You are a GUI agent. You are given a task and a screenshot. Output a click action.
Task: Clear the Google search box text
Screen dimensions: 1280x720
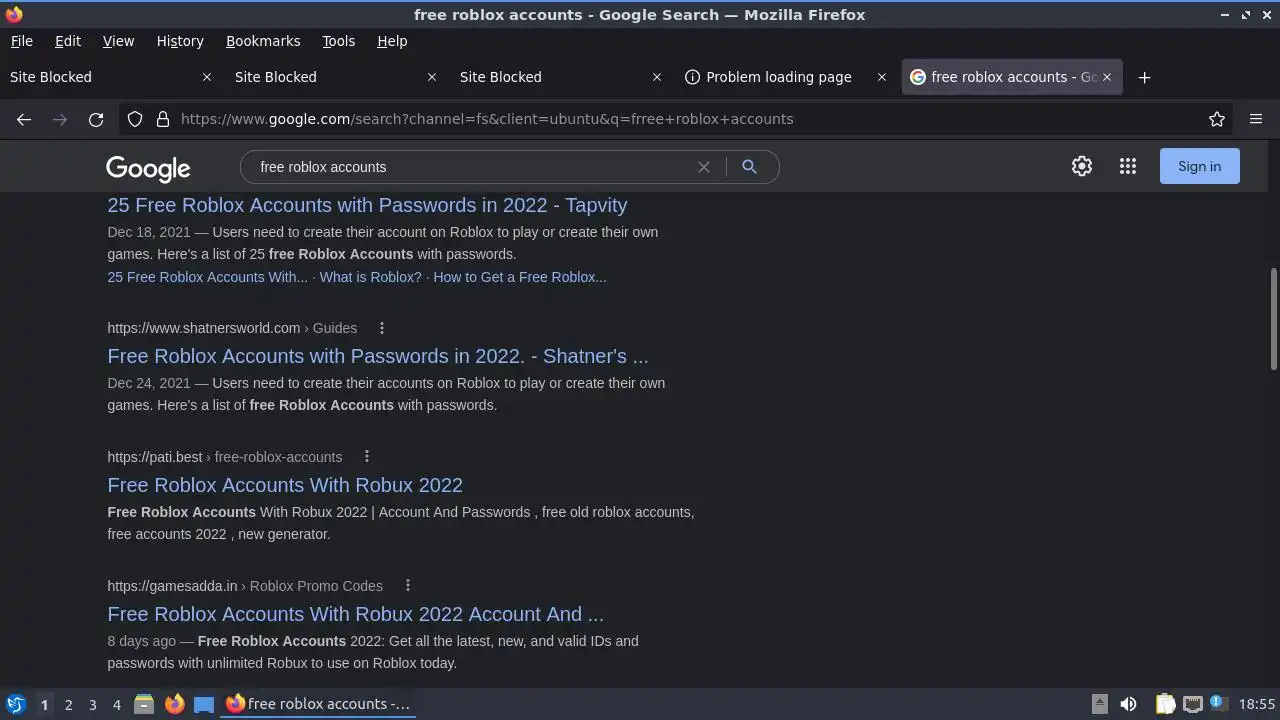(x=704, y=167)
